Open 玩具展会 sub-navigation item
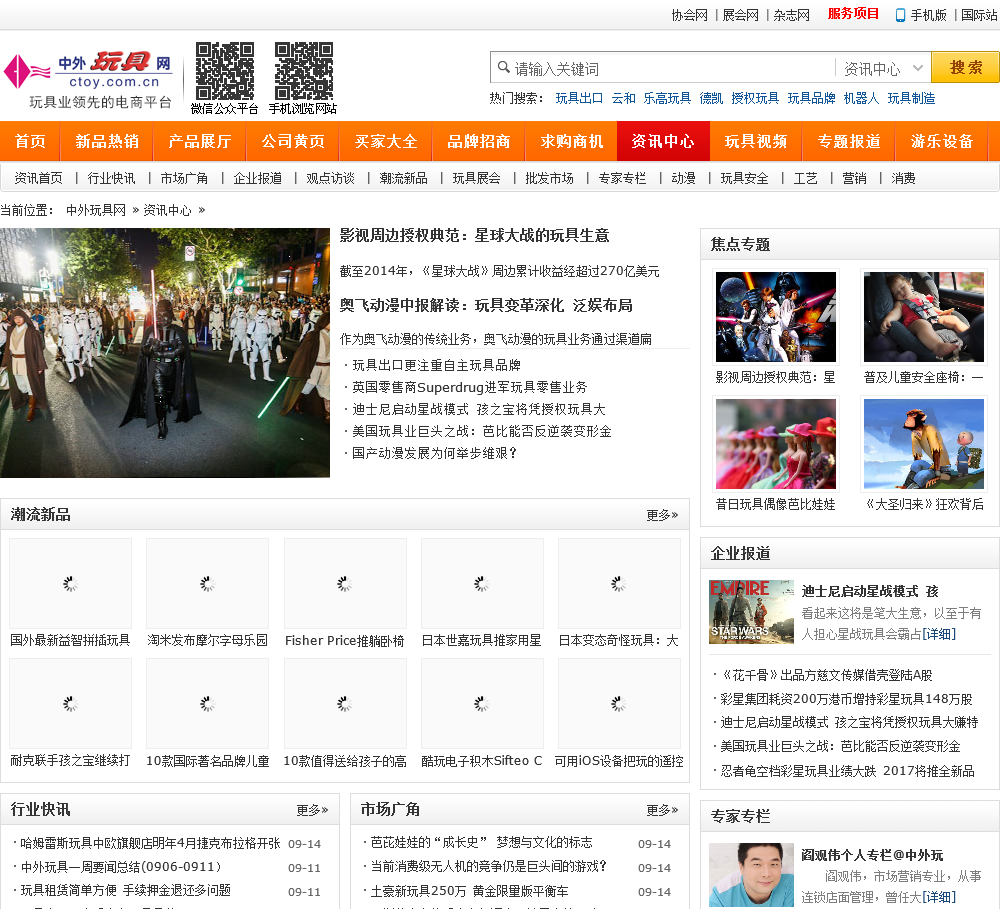The height and width of the screenshot is (909, 1000). 476,179
